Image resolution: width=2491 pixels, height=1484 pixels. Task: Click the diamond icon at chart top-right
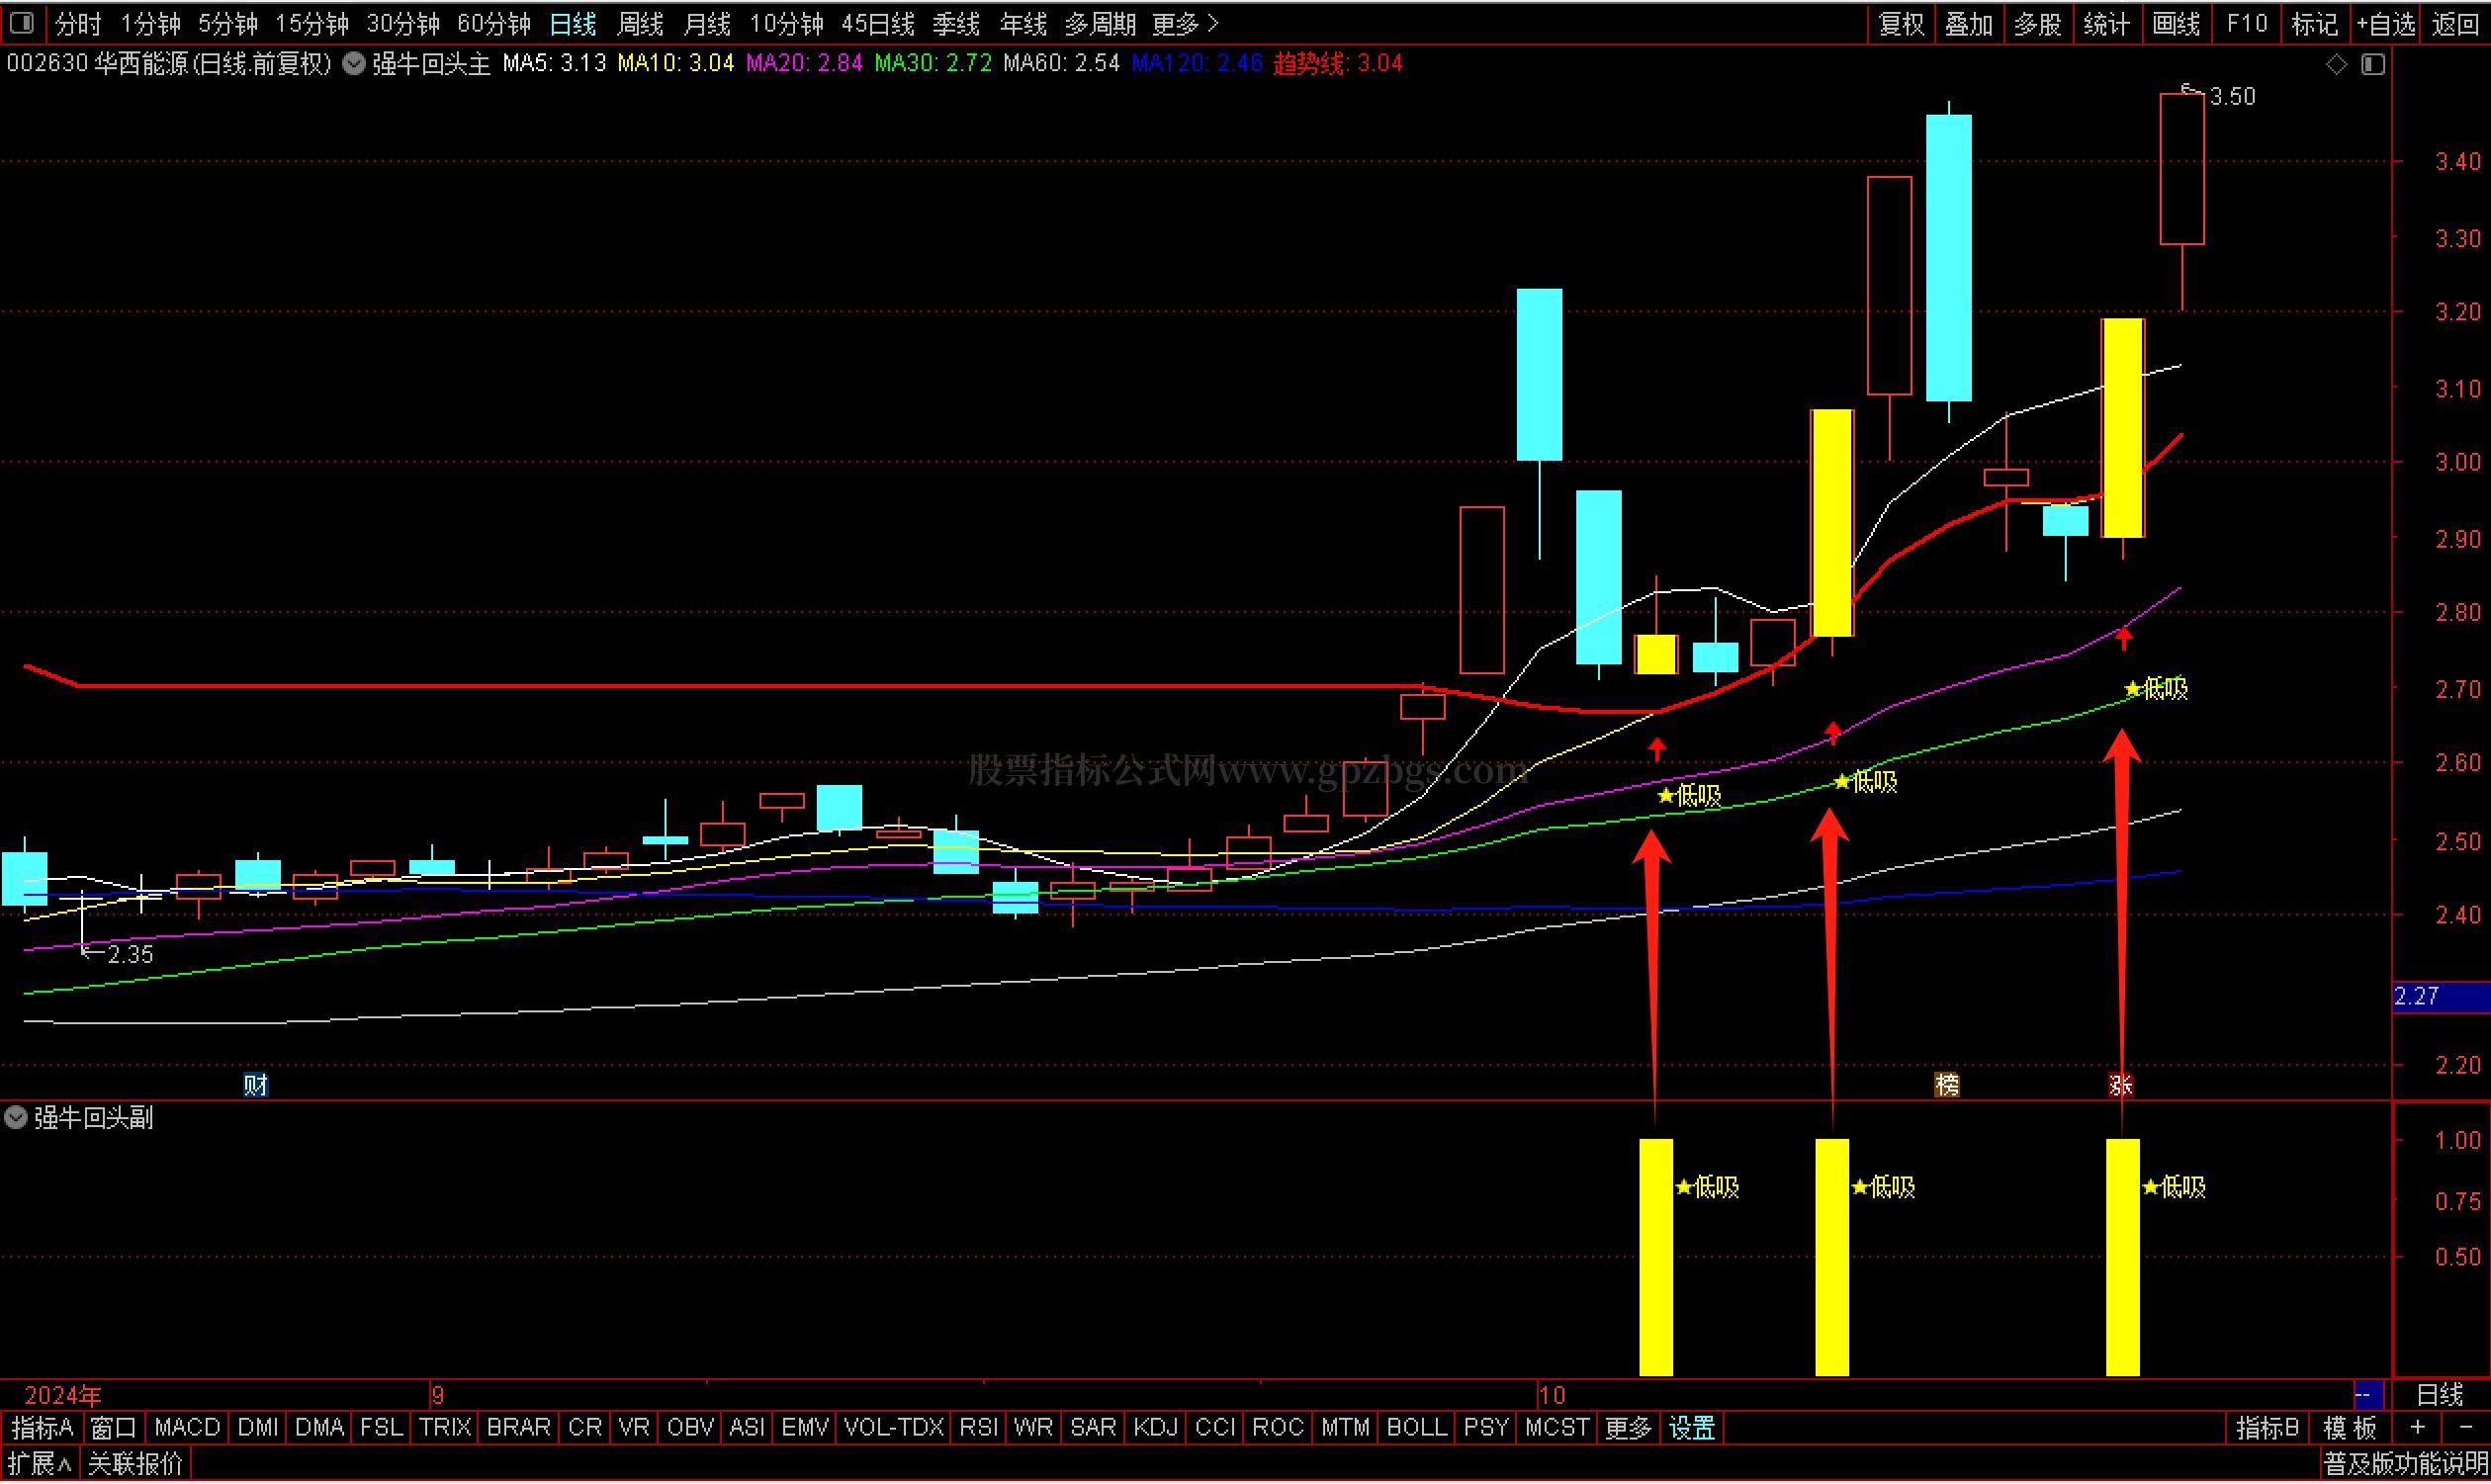[2337, 65]
